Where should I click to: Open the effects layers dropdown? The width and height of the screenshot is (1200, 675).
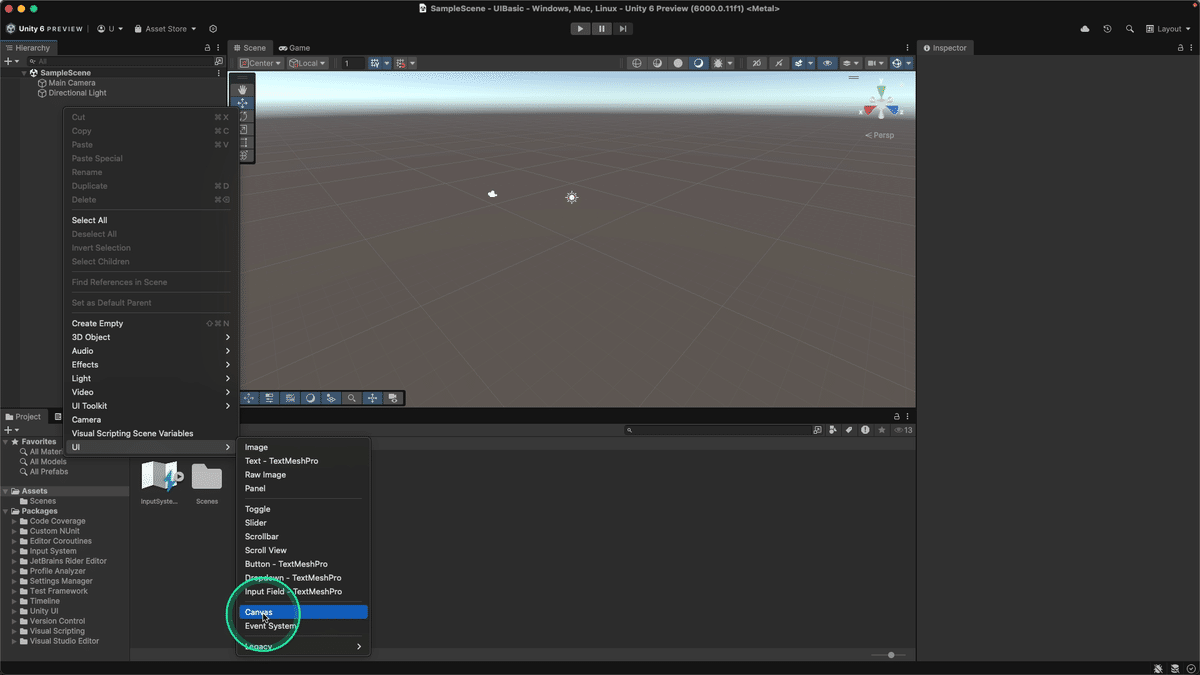click(x=803, y=63)
